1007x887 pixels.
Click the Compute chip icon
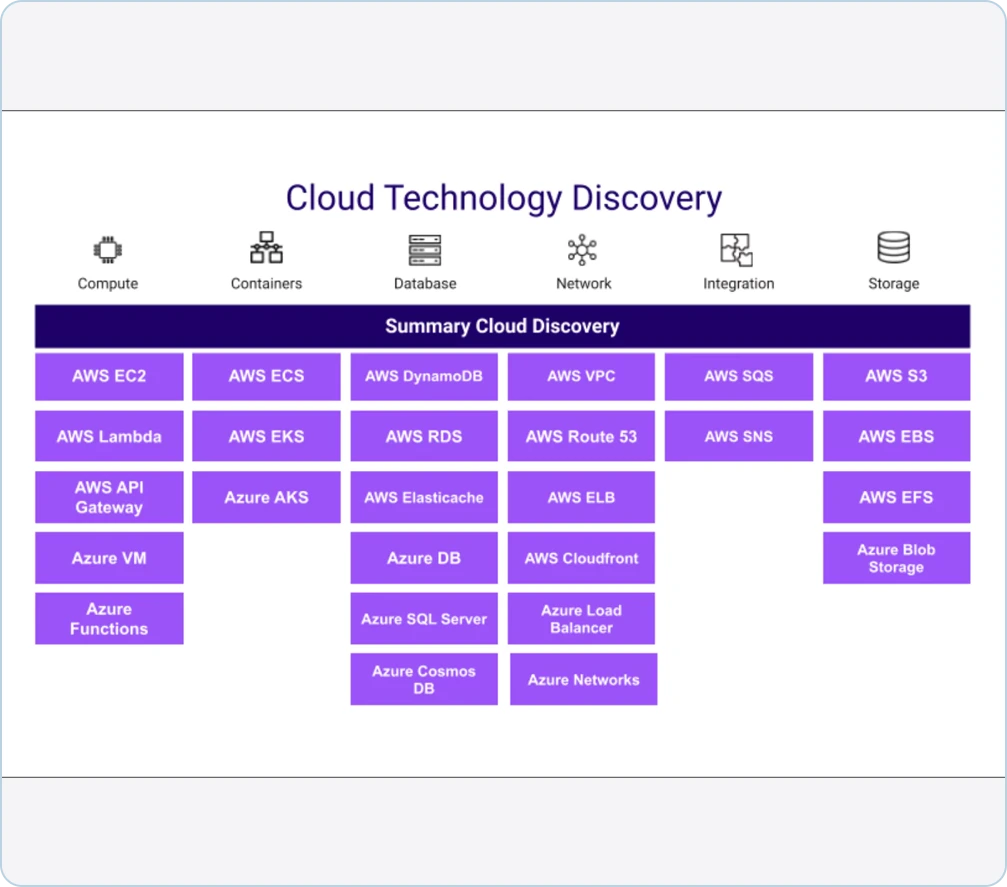coord(108,249)
